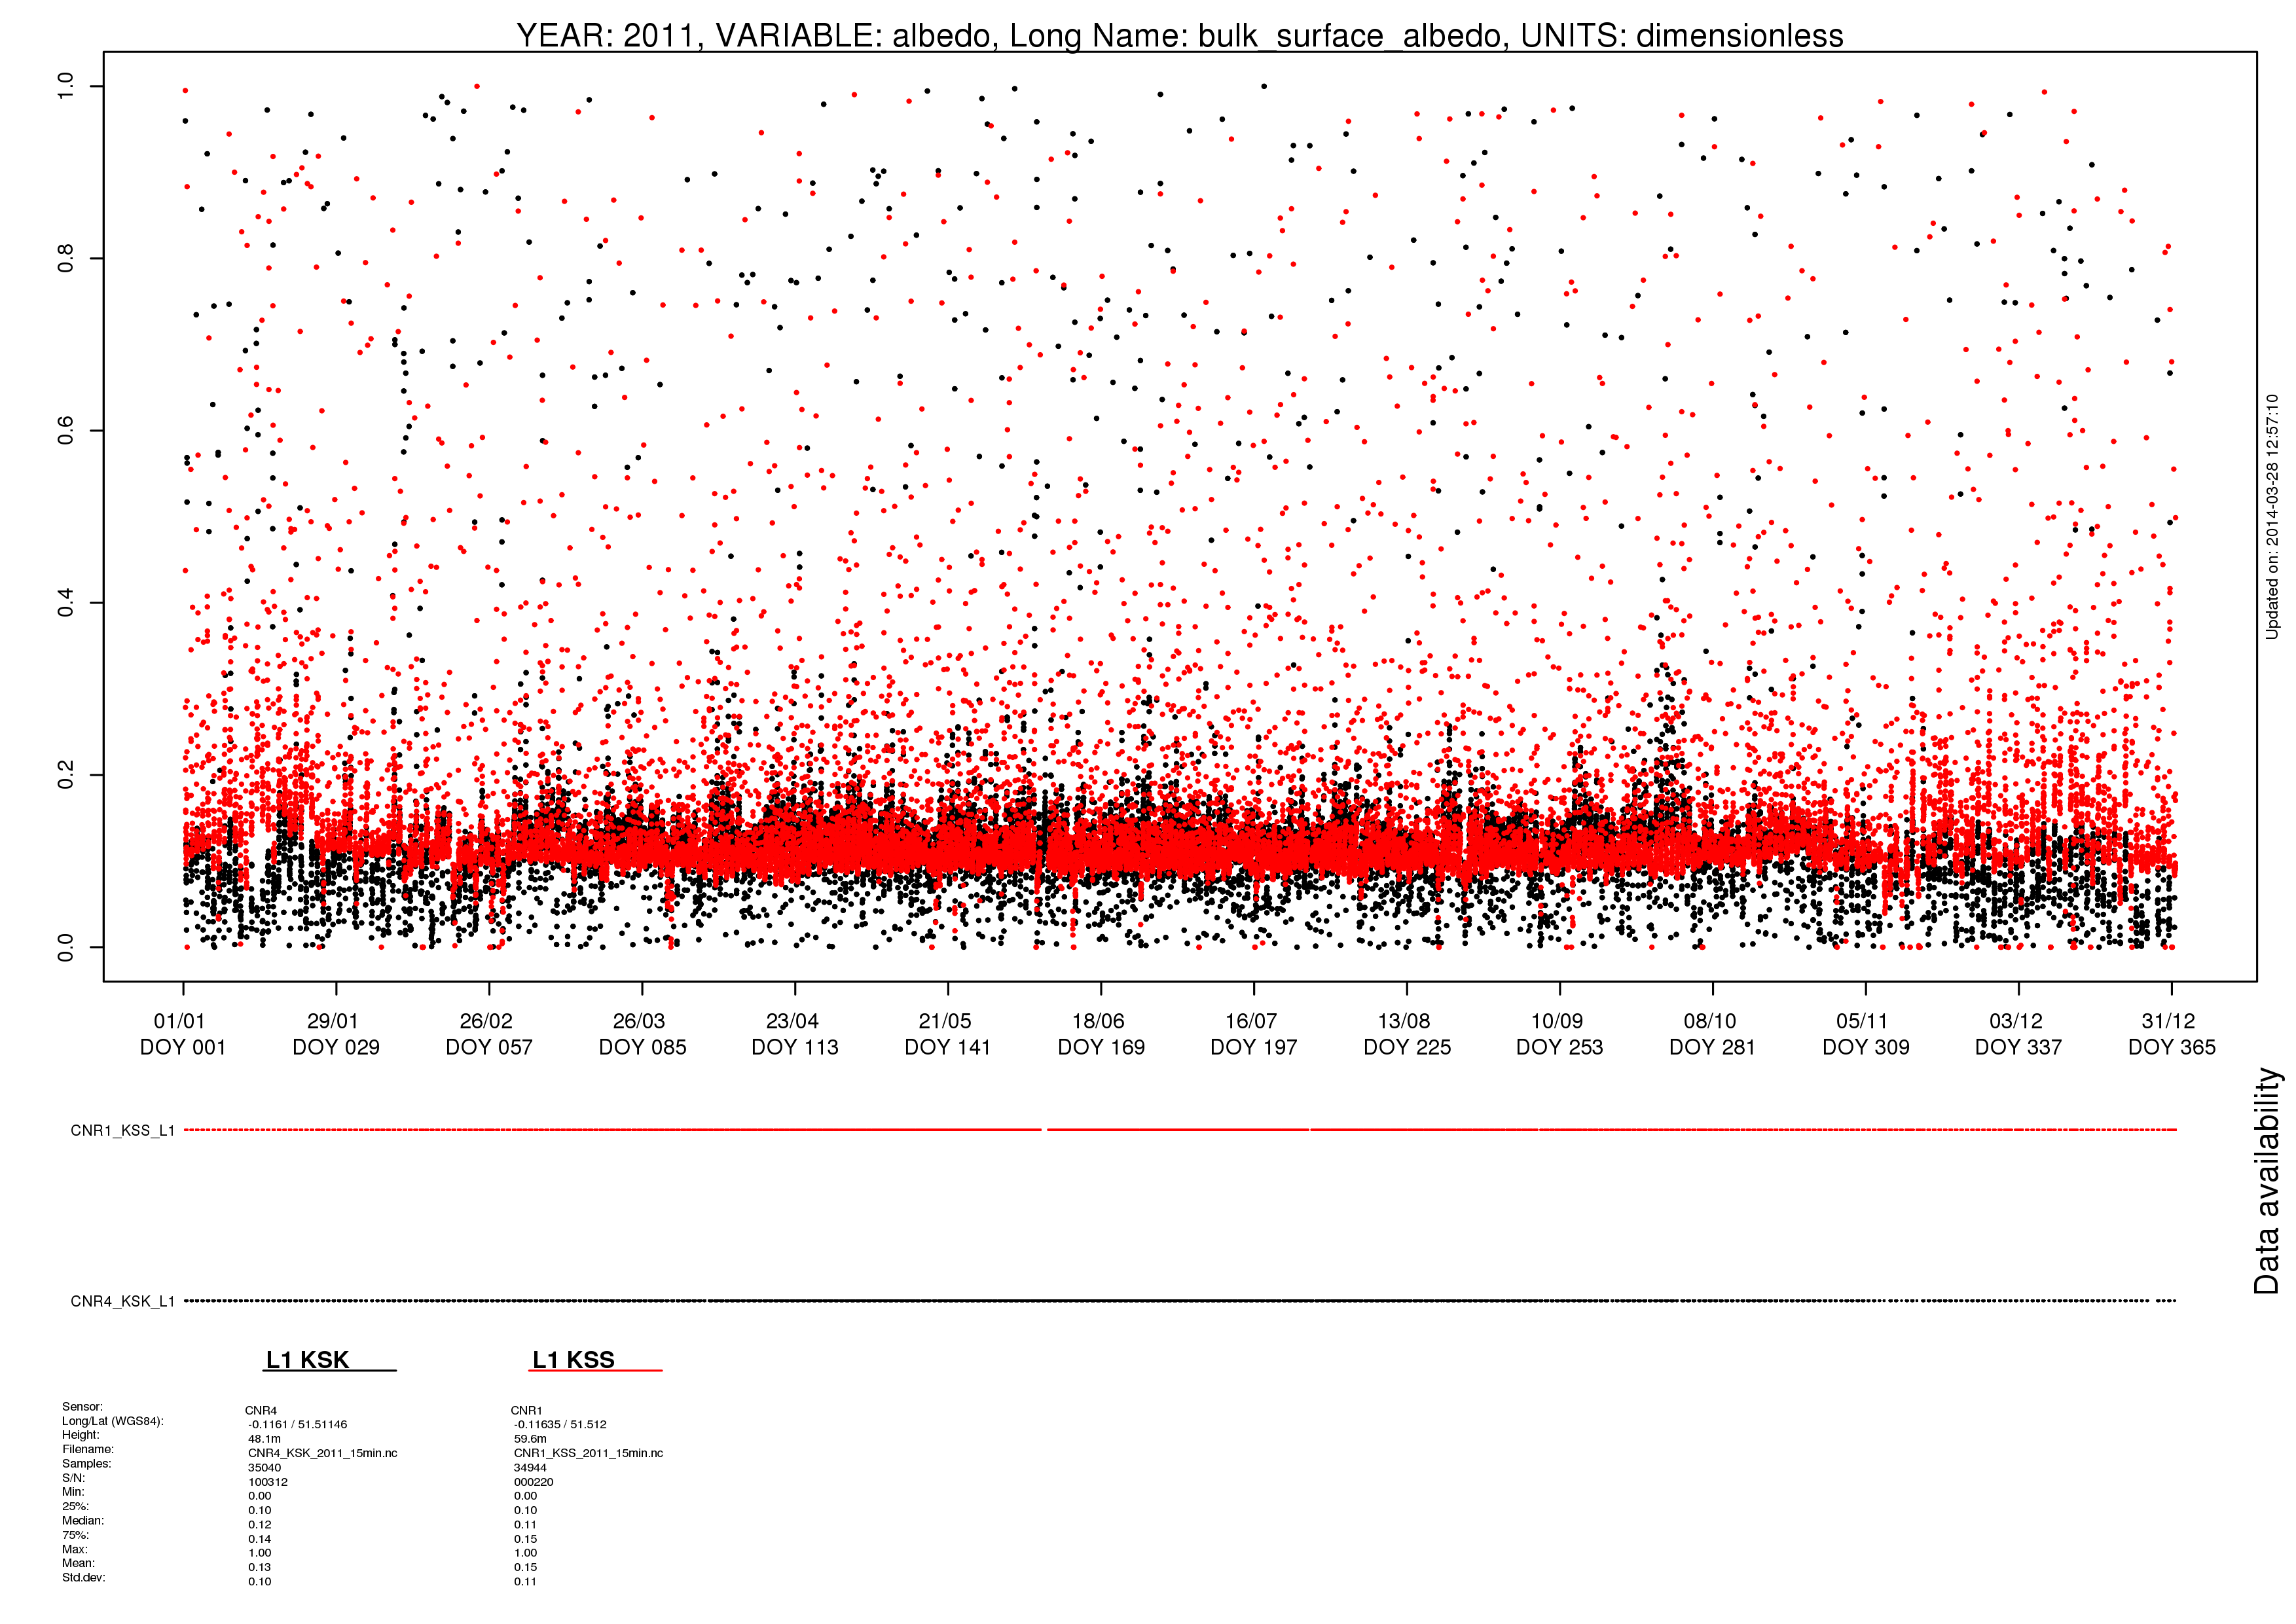Image resolution: width=2296 pixels, height=1624 pixels.
Task: Click coordinates "-0.11635 / 51.512"
Action: click(x=560, y=1425)
